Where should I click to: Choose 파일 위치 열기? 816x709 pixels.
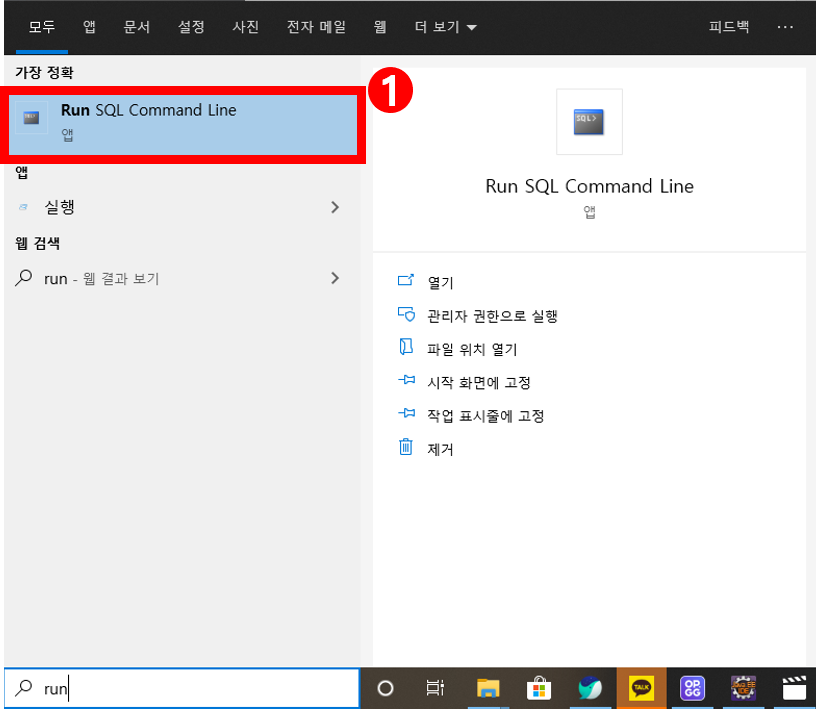pos(472,349)
